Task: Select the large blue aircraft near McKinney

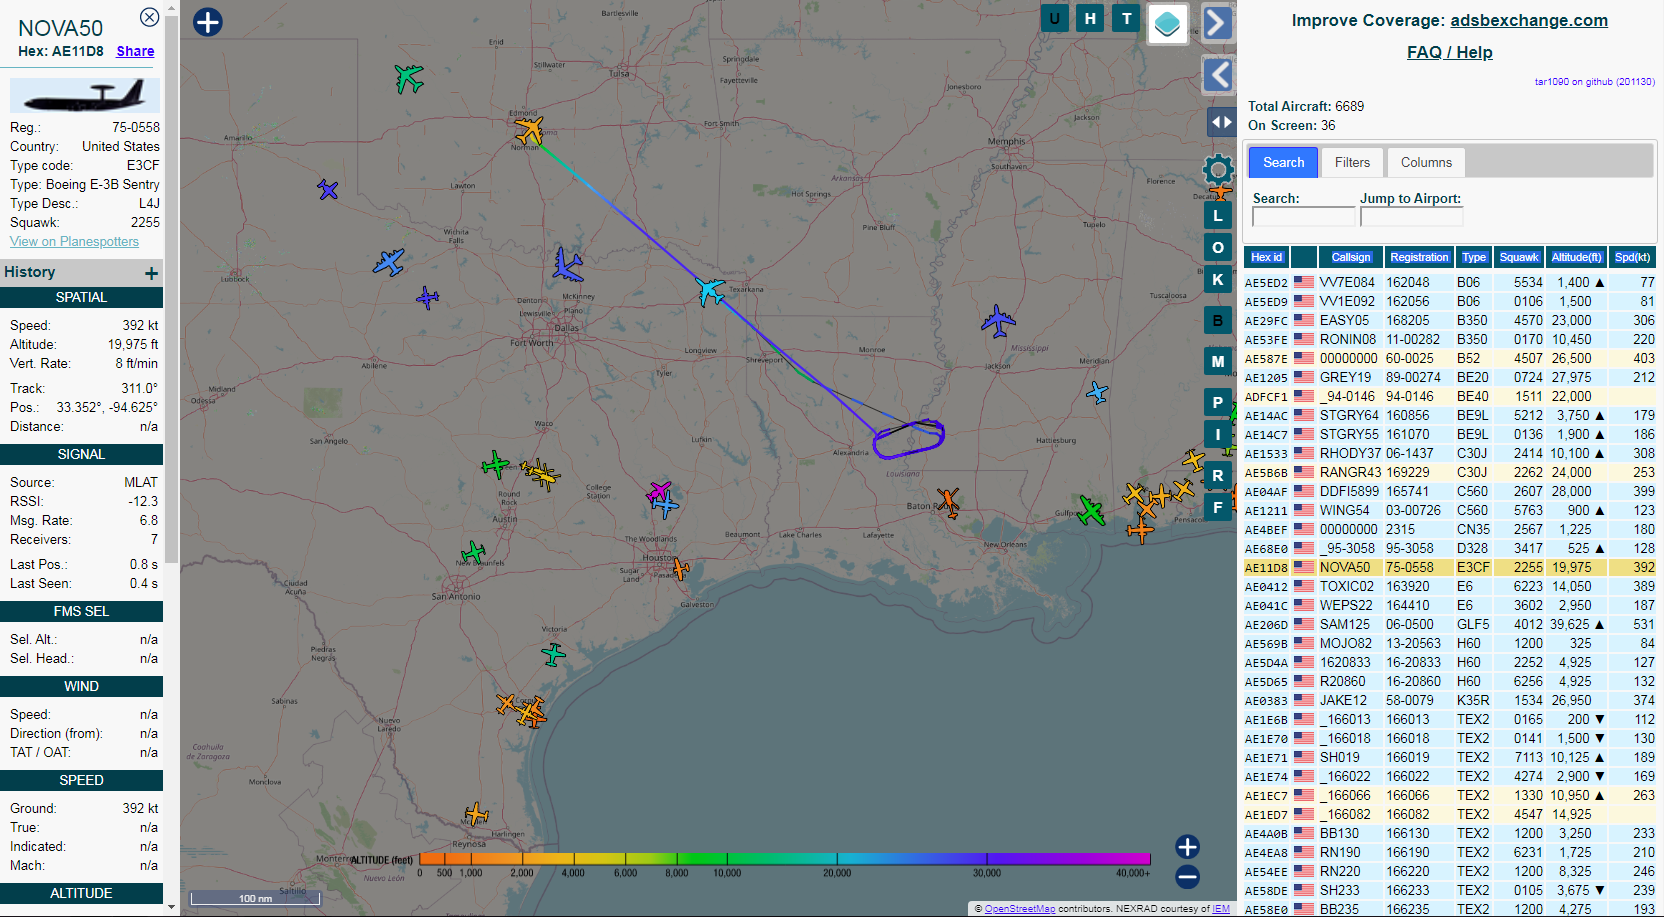Action: [567, 265]
